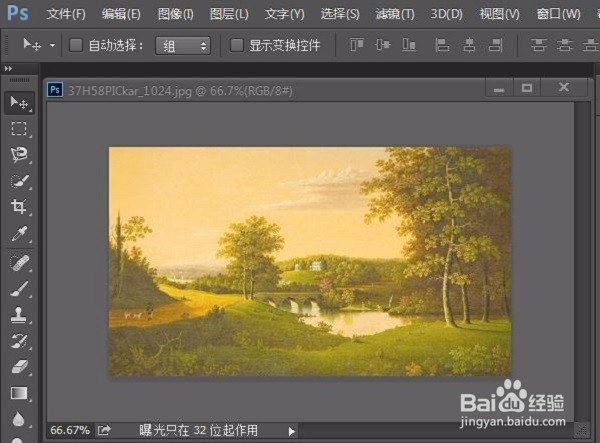Image resolution: width=600 pixels, height=443 pixels.
Task: Minimize the document window
Action: point(499,89)
